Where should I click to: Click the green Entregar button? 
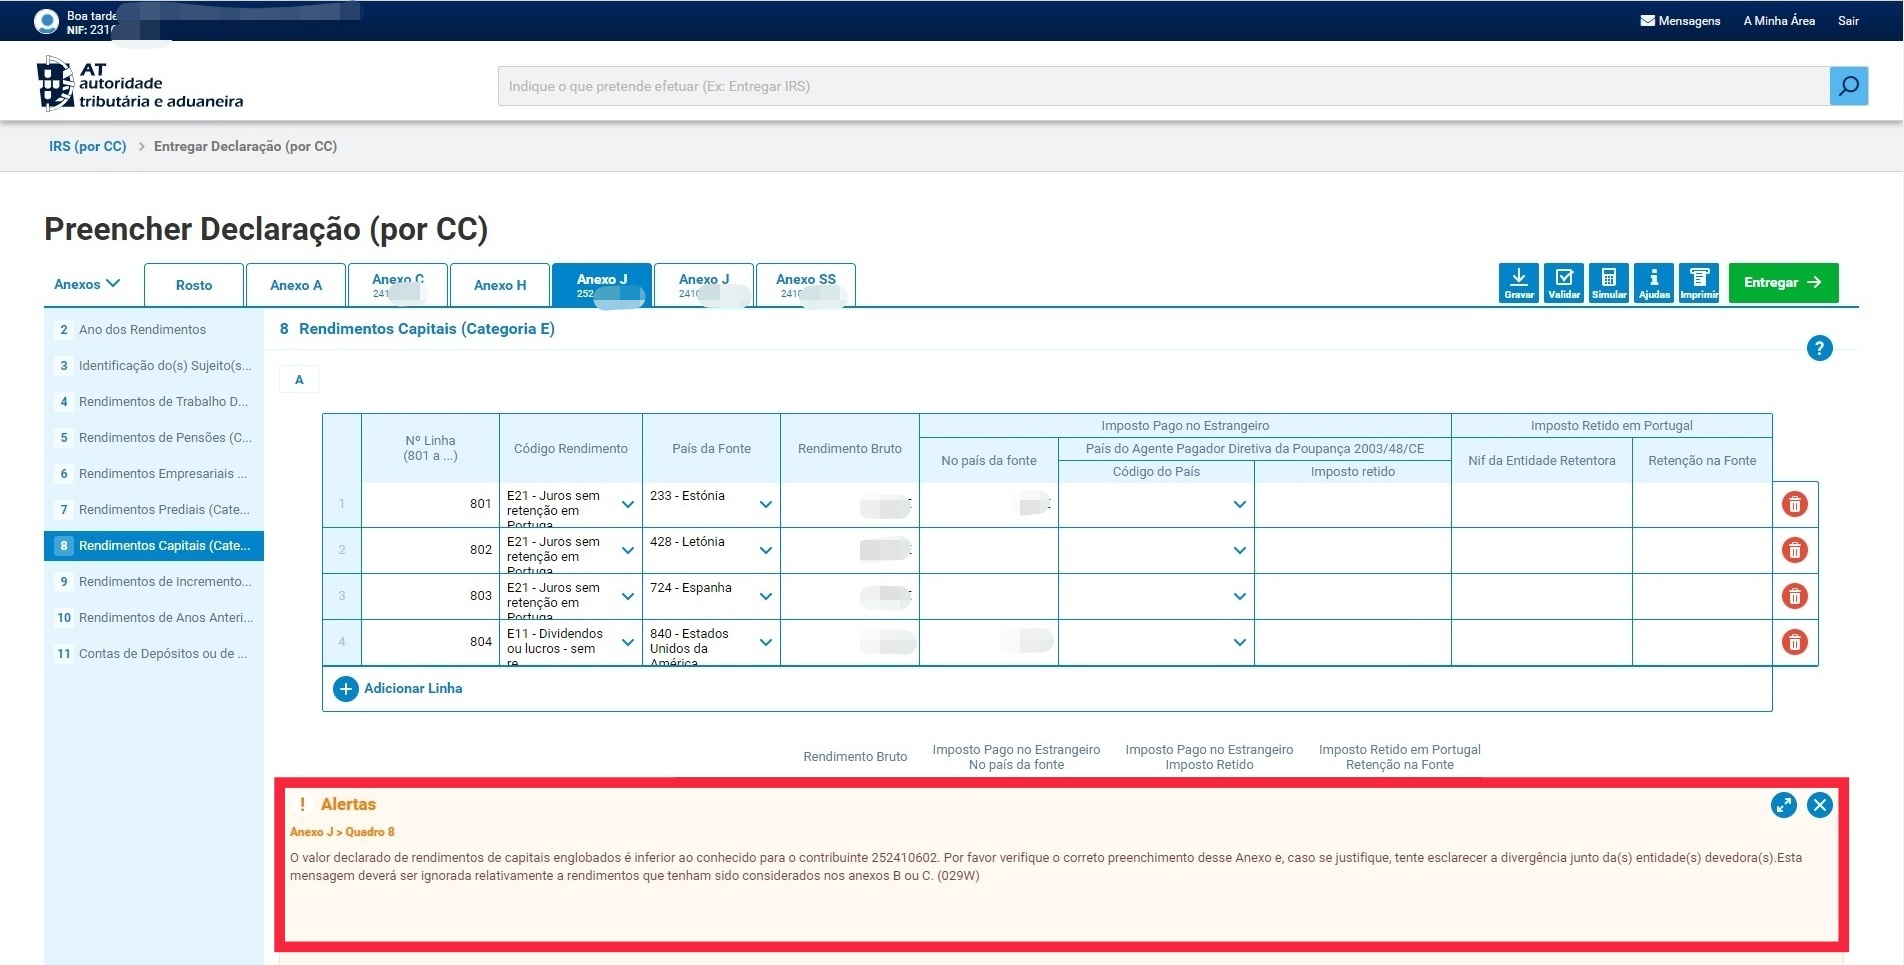coord(1782,282)
